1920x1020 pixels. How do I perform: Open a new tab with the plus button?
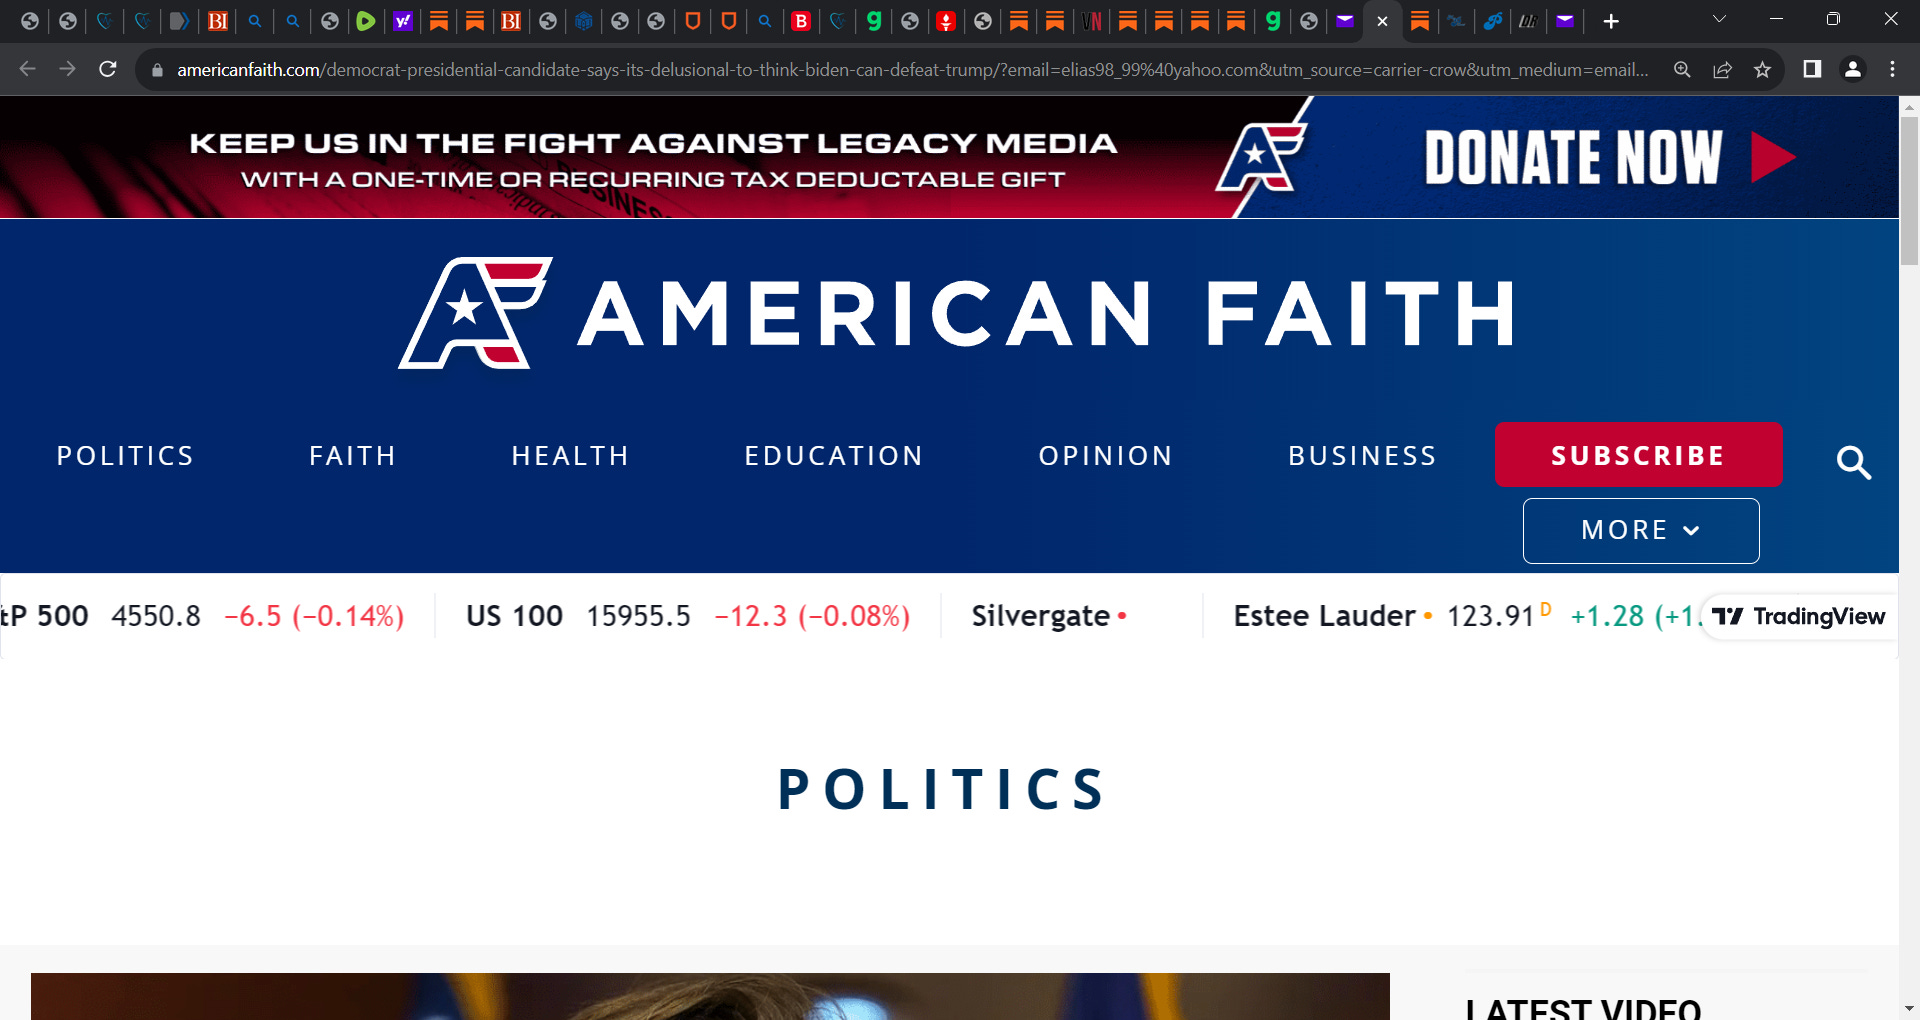[x=1610, y=21]
